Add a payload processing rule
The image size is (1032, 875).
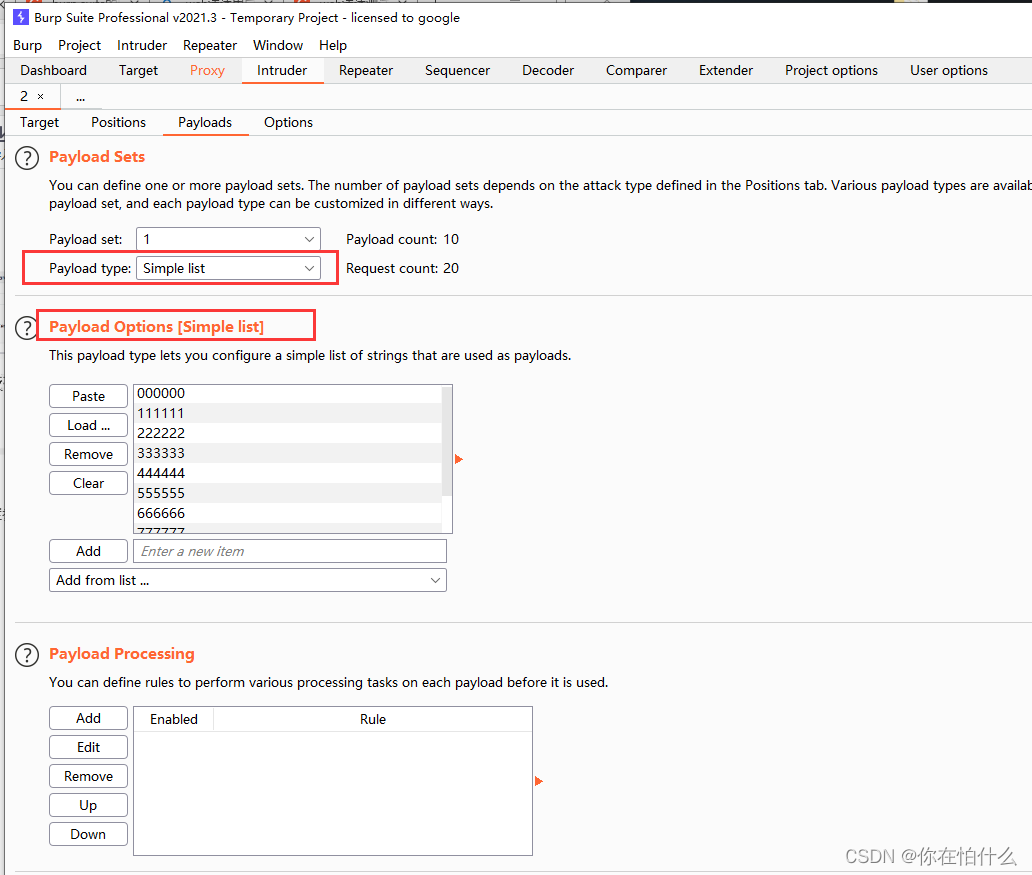[x=88, y=718]
